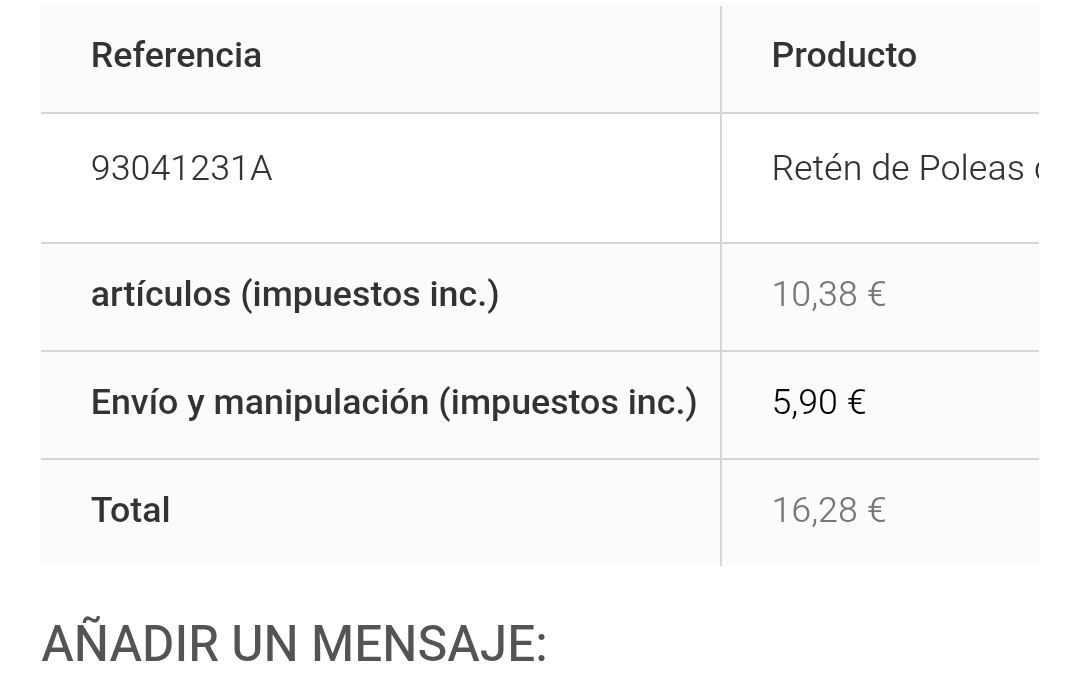
Task: Select reference number 93041231A
Action: (182, 169)
